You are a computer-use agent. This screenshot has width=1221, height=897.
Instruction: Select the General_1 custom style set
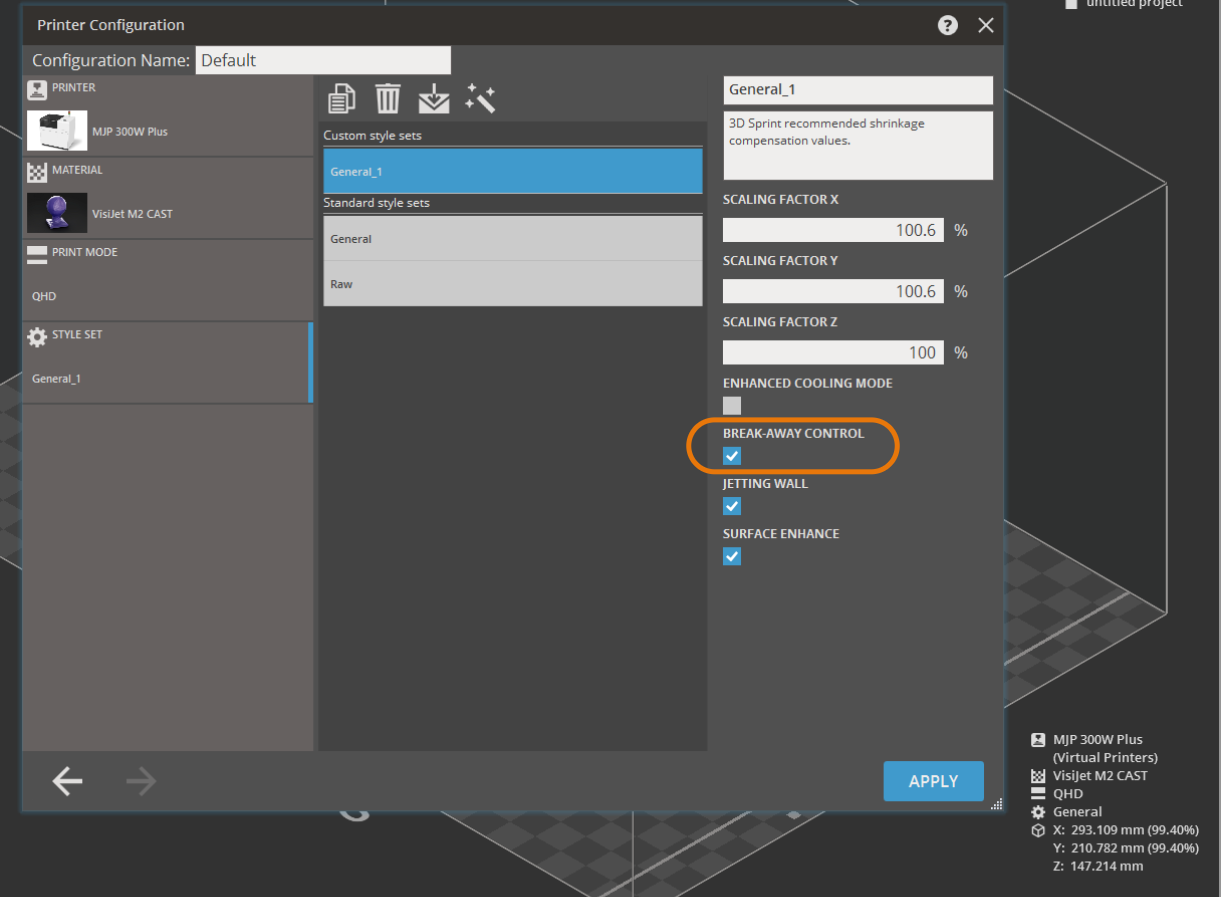tap(512, 172)
